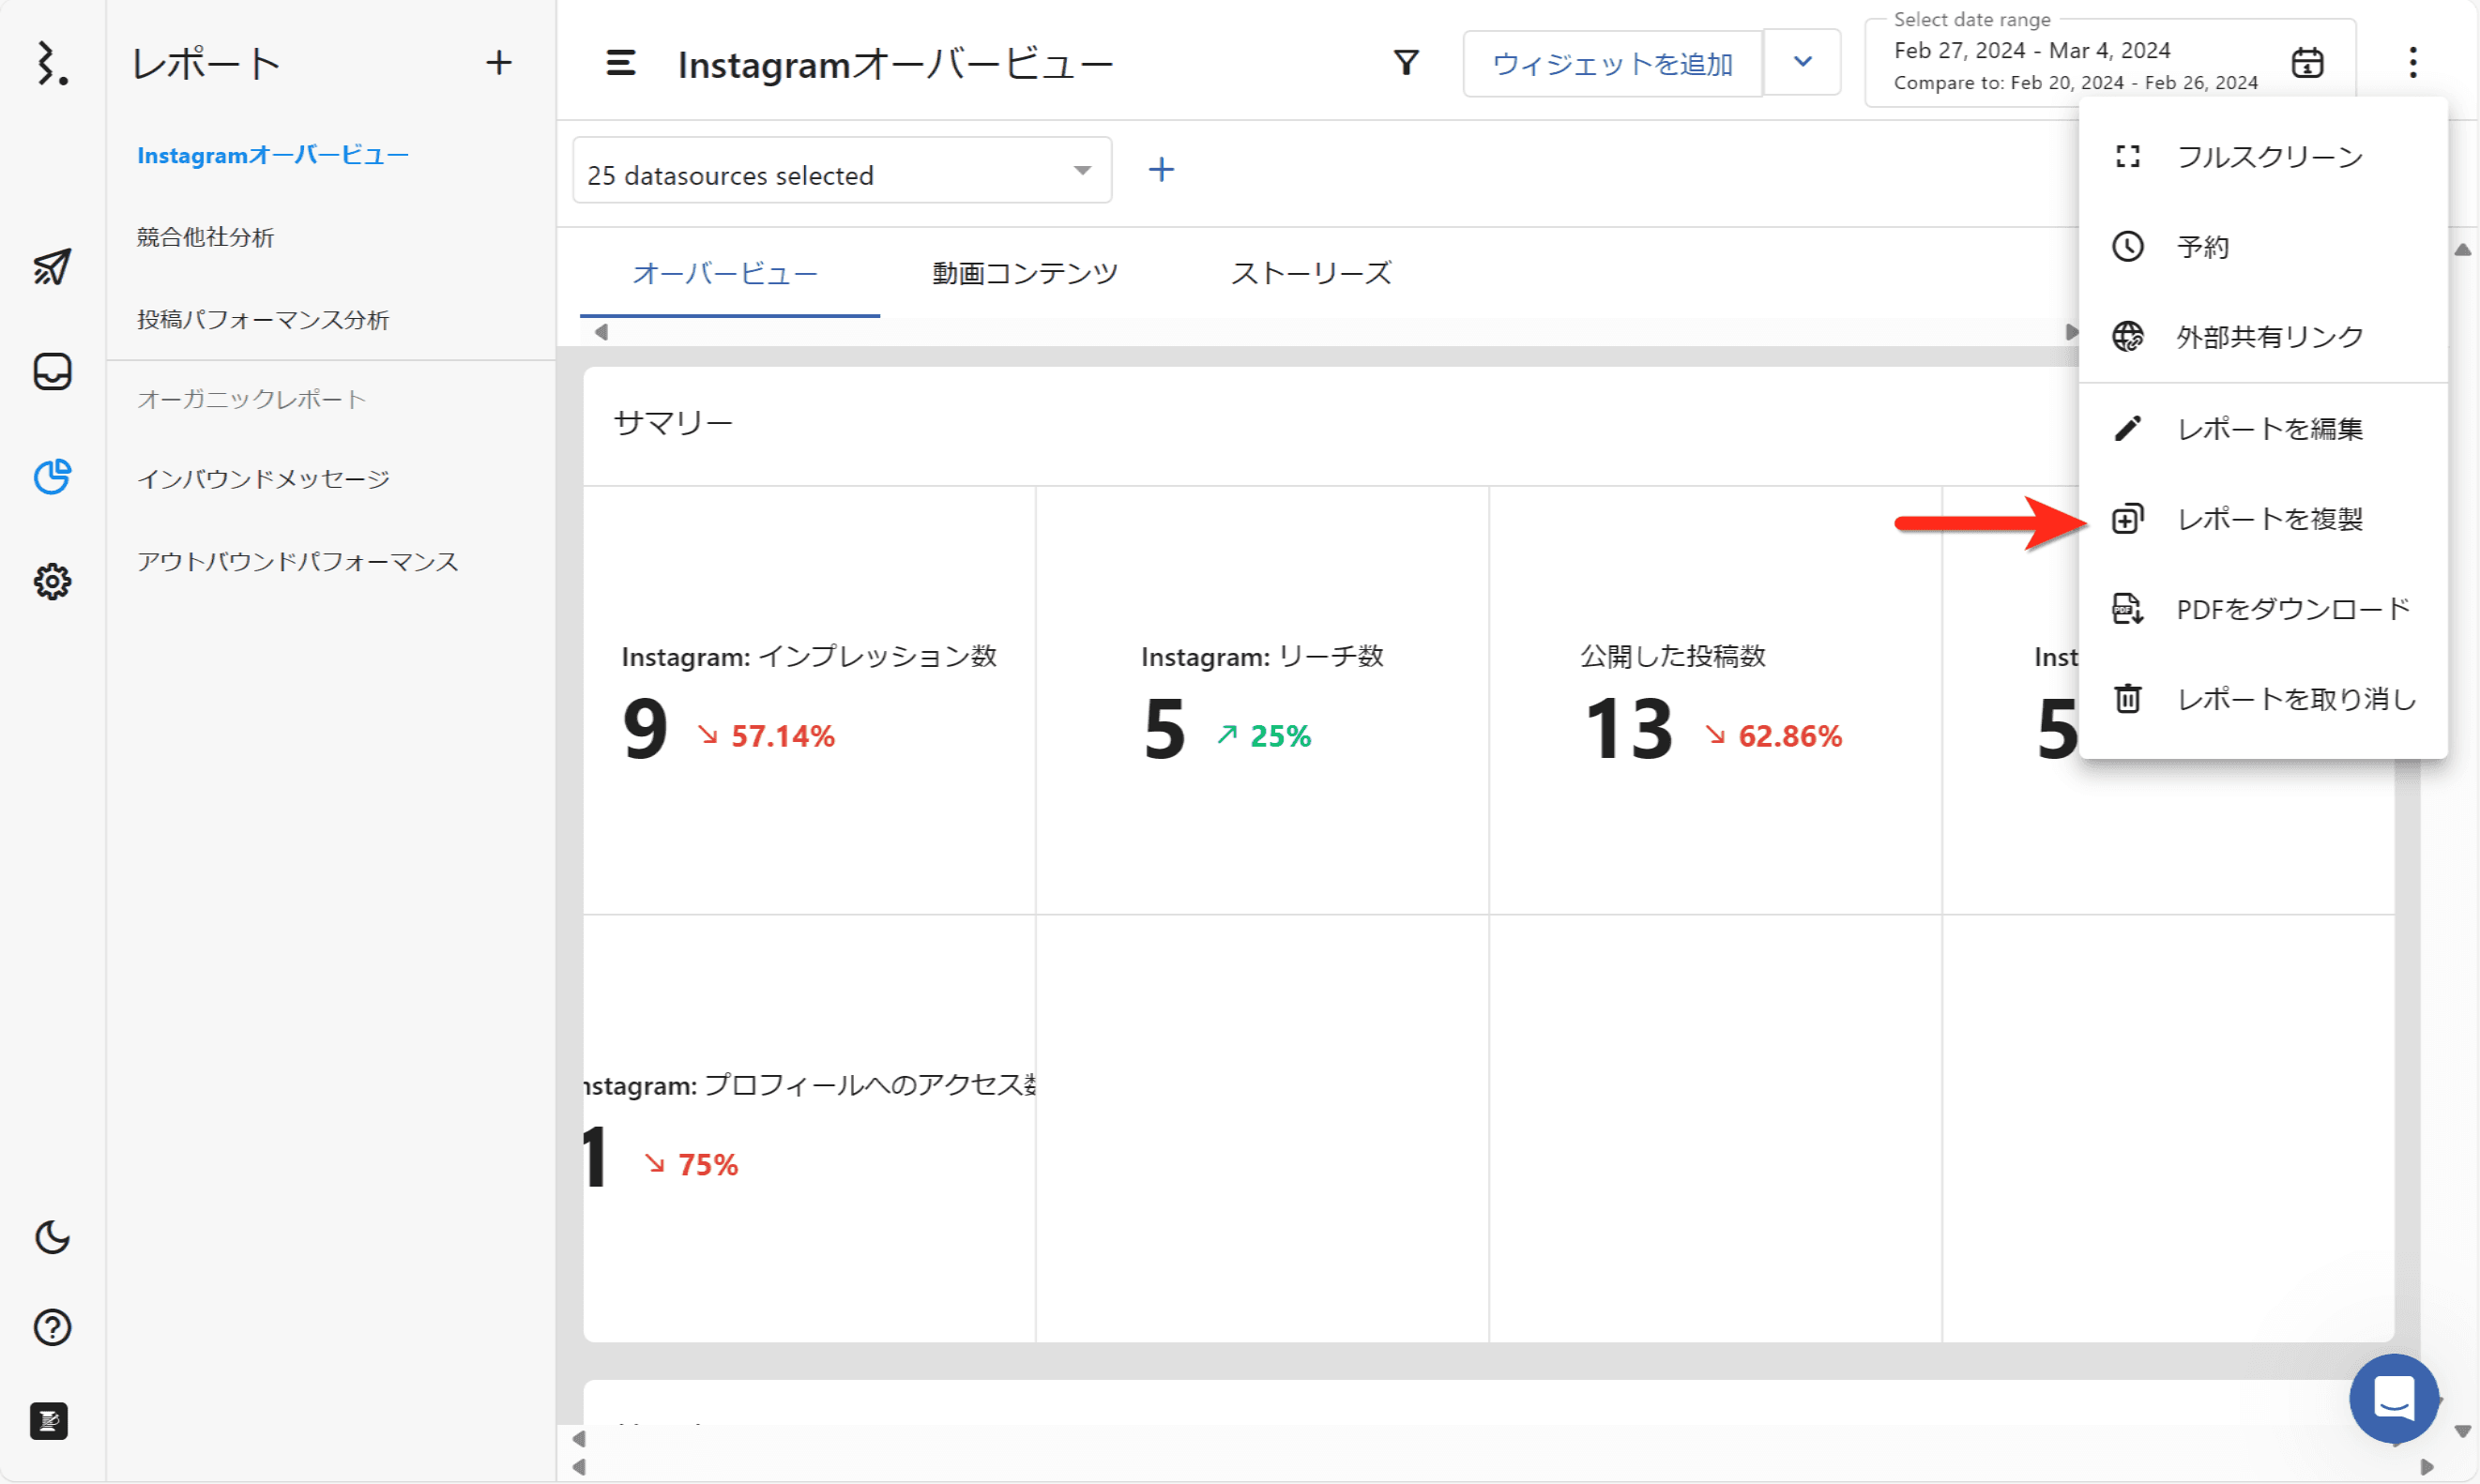The width and height of the screenshot is (2480, 1484).
Task: Open the help question mark icon
Action: click(52, 1327)
